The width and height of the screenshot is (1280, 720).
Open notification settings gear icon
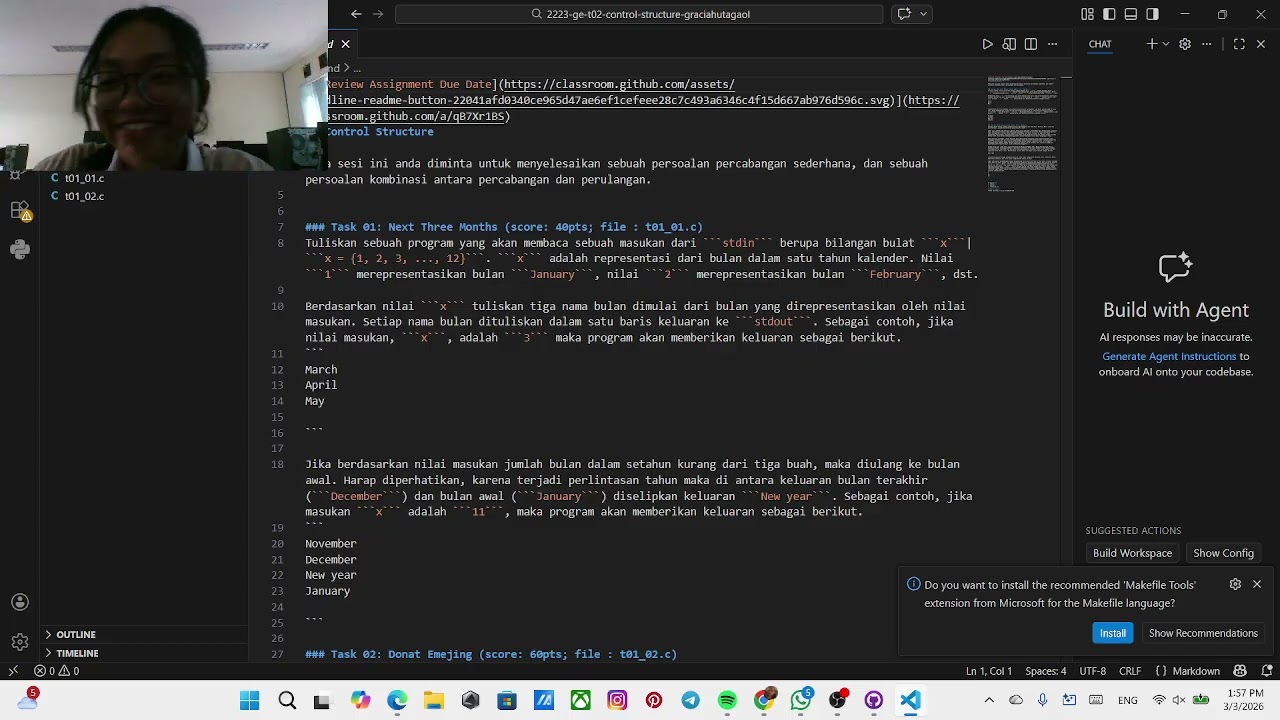tap(1235, 584)
